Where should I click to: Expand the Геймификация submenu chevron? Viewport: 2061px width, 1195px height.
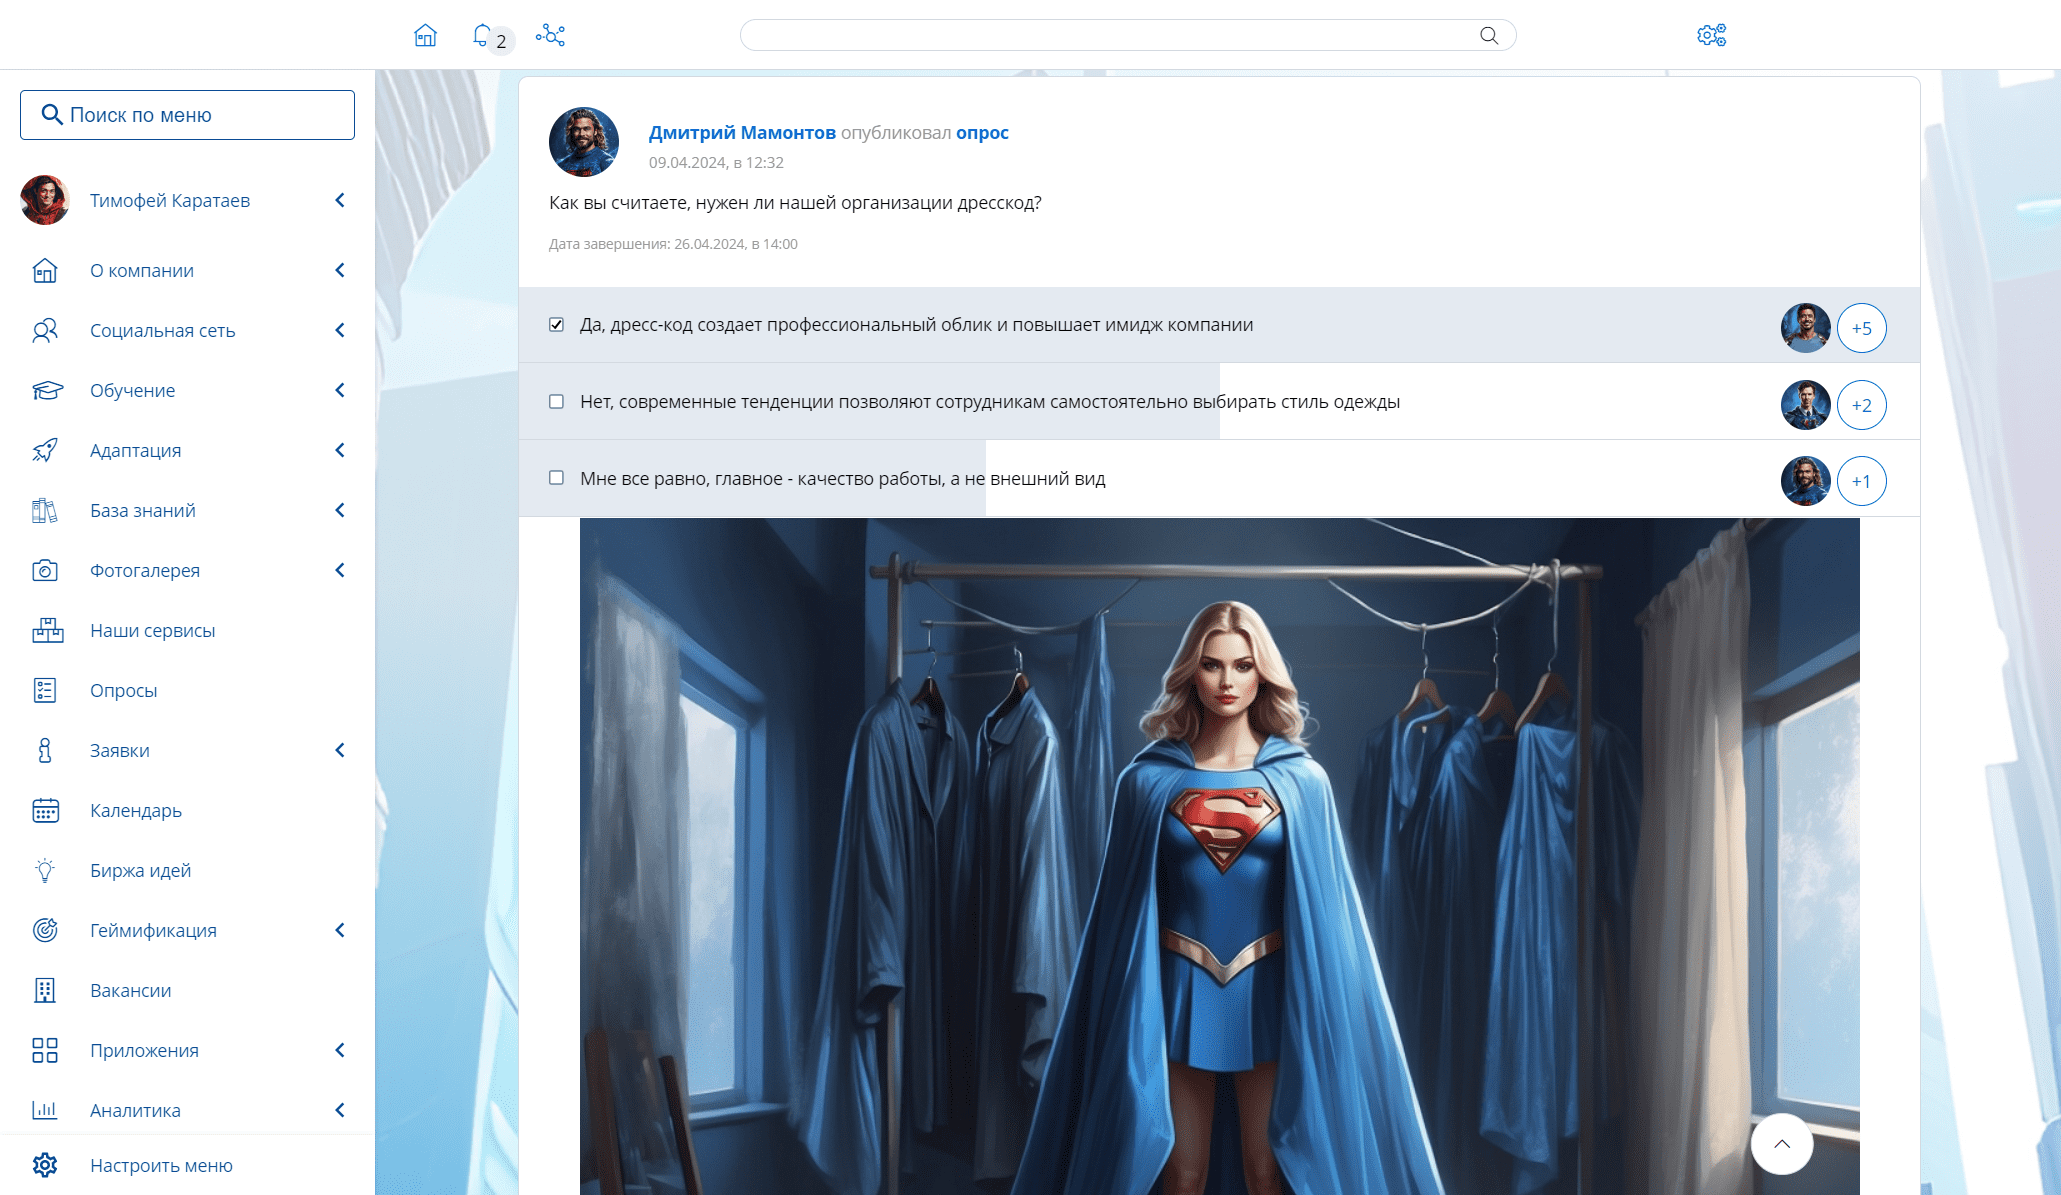pos(340,930)
